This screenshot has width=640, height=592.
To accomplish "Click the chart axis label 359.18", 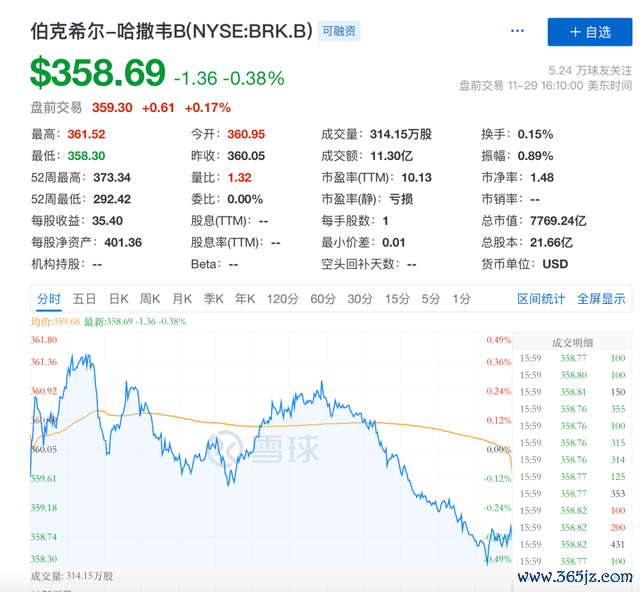I will [x=44, y=508].
